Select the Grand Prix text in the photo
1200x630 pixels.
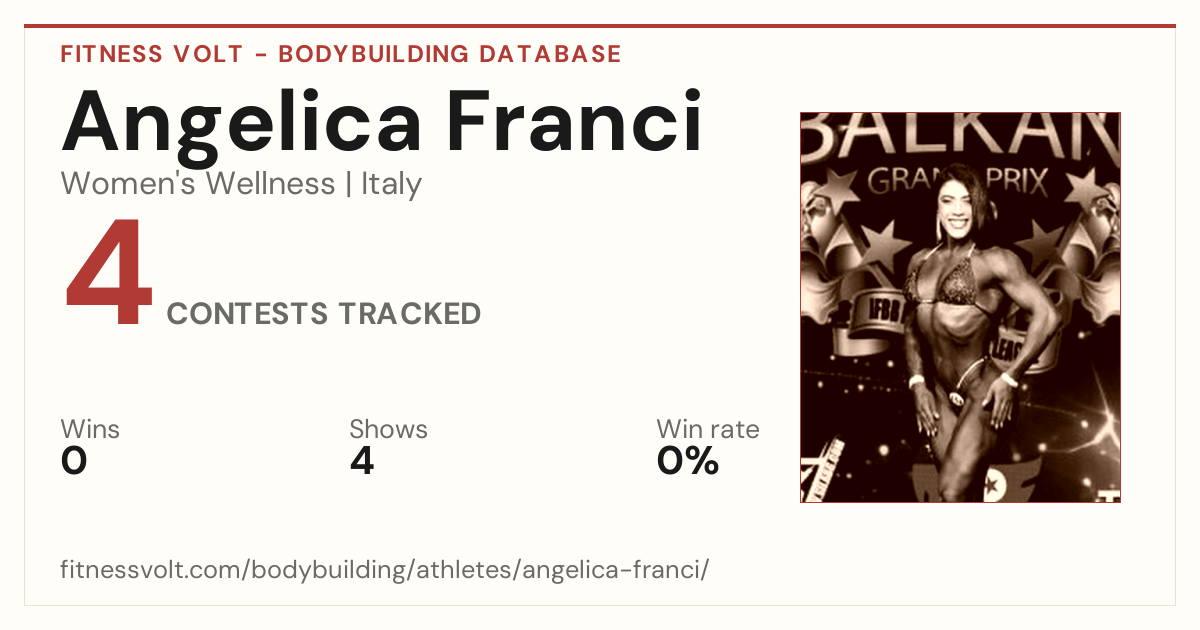[x=957, y=182]
